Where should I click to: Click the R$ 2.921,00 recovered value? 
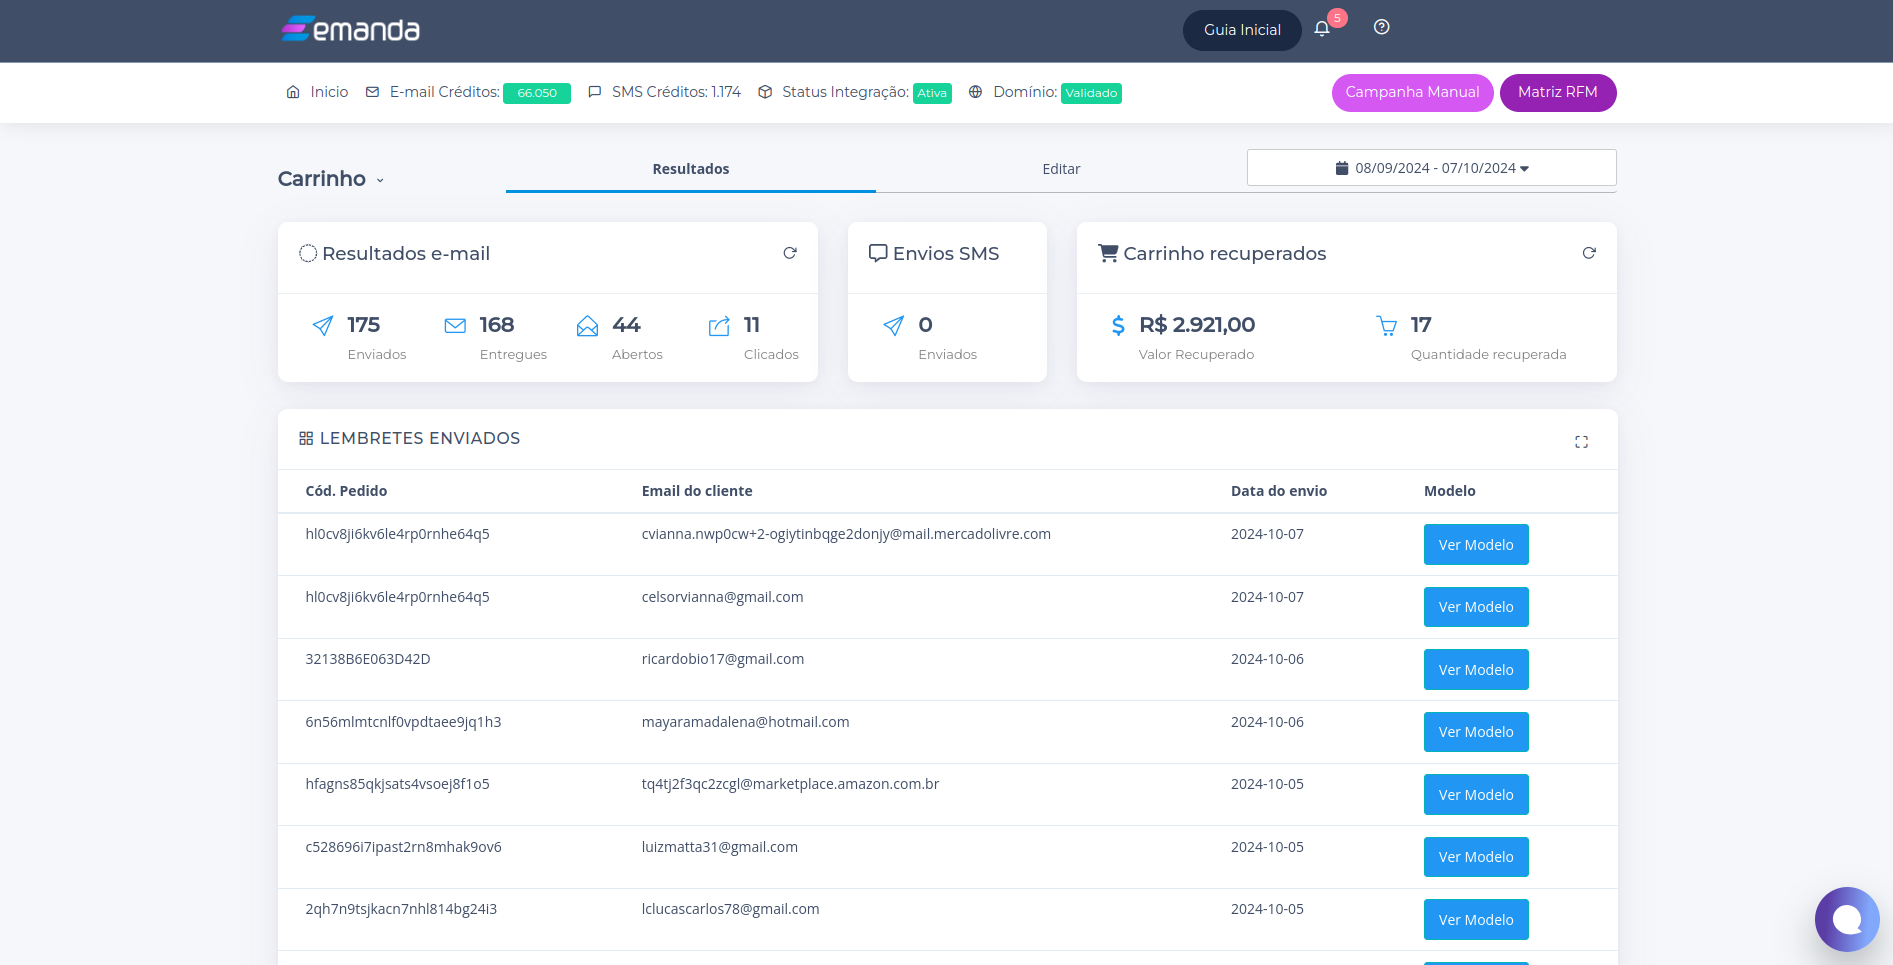click(1197, 325)
